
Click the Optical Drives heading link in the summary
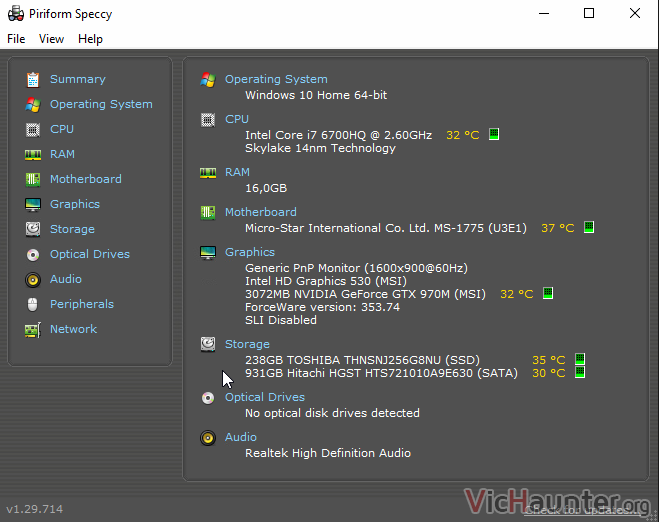(265, 397)
